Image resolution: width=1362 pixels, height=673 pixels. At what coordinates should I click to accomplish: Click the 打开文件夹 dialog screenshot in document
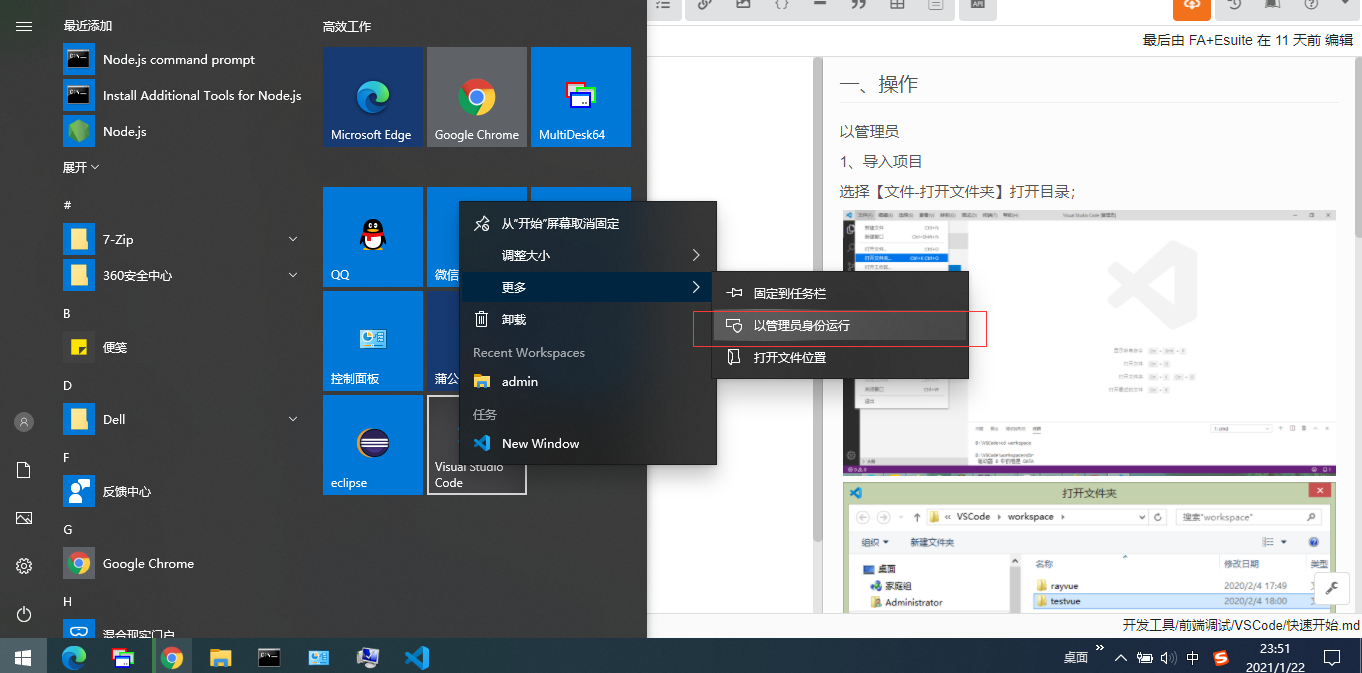[x=1089, y=547]
